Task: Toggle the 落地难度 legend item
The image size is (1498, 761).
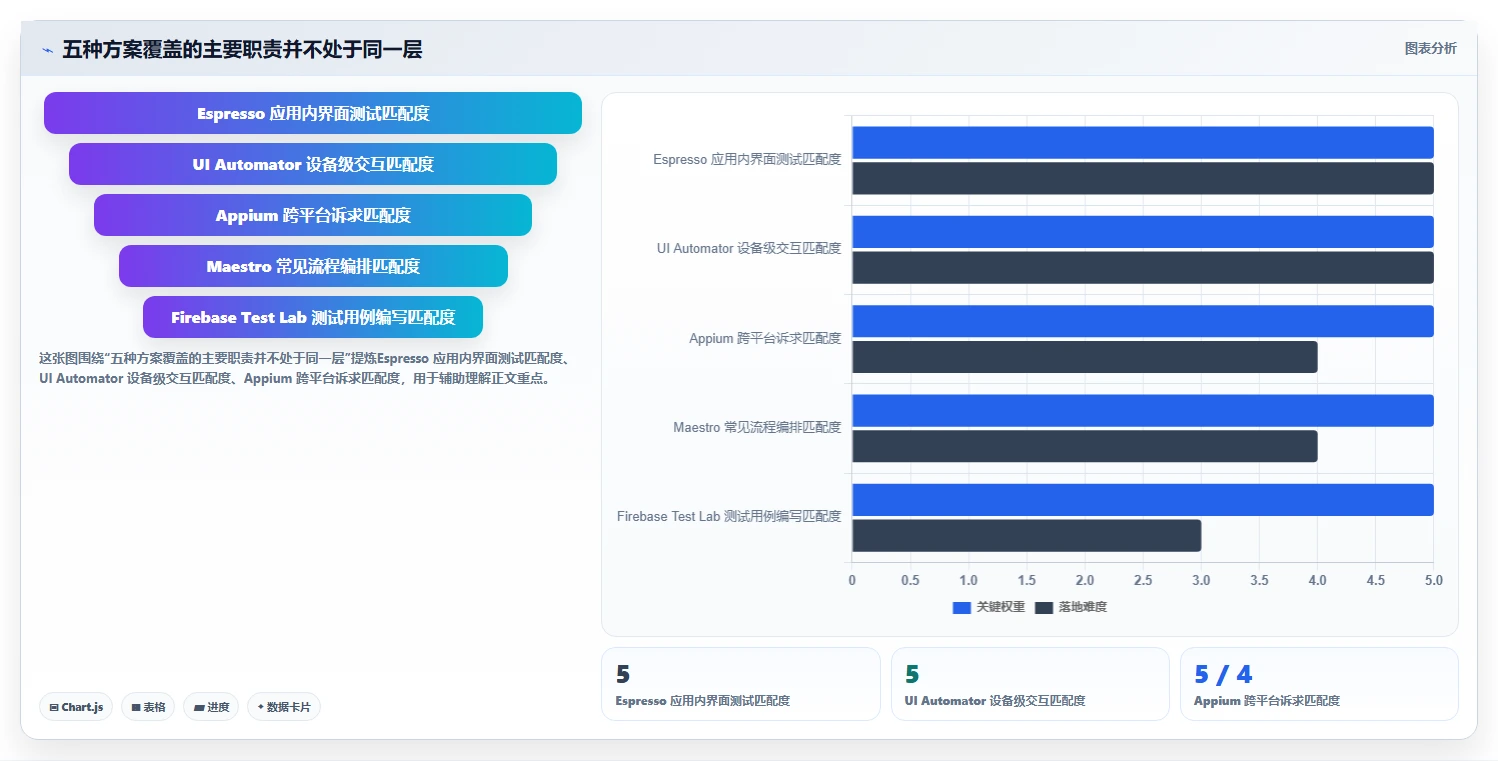Action: (1071, 607)
